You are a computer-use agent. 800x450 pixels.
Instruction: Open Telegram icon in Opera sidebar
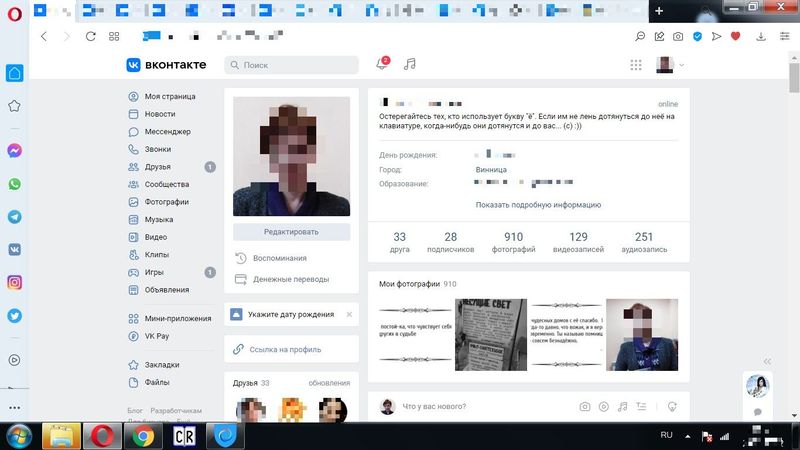[x=15, y=217]
